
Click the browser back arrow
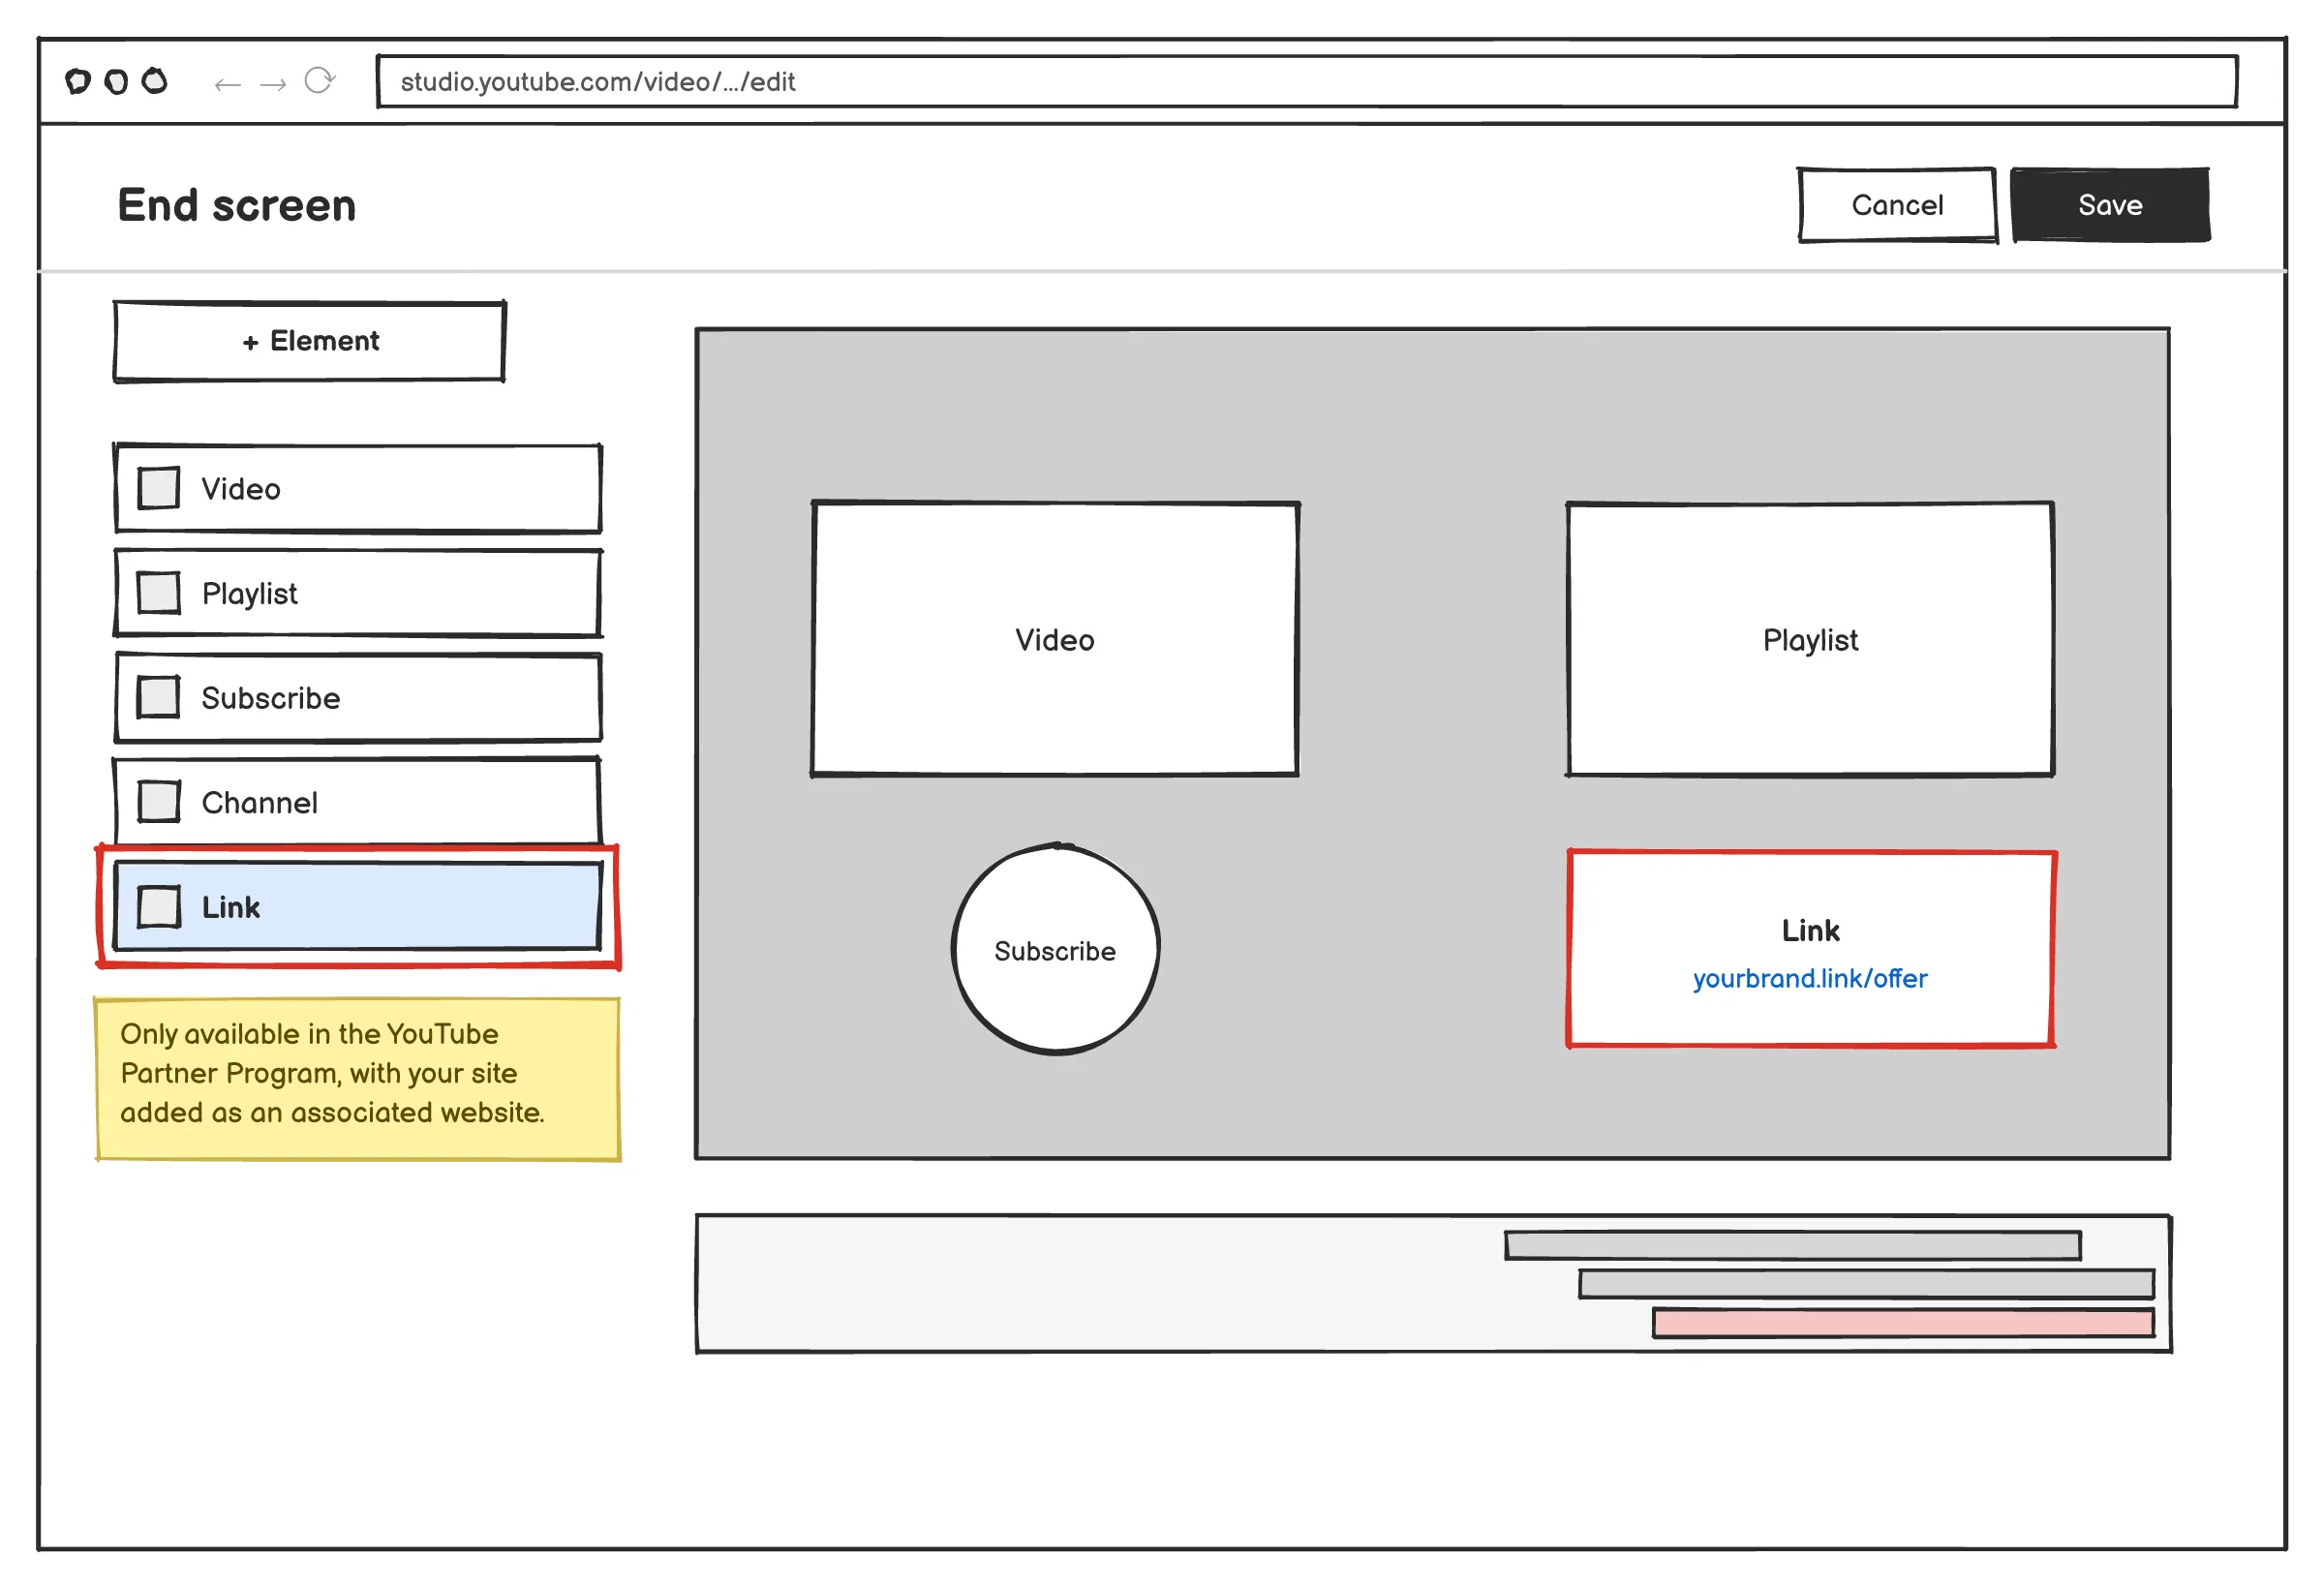coord(227,84)
